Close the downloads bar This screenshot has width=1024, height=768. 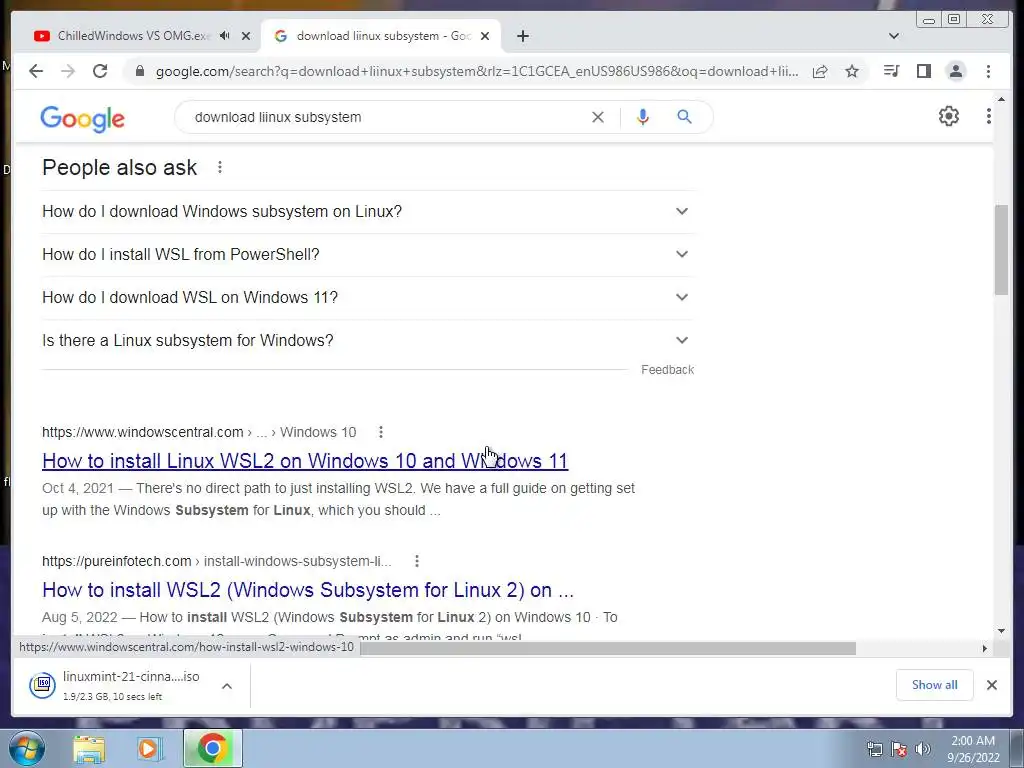tap(991, 684)
